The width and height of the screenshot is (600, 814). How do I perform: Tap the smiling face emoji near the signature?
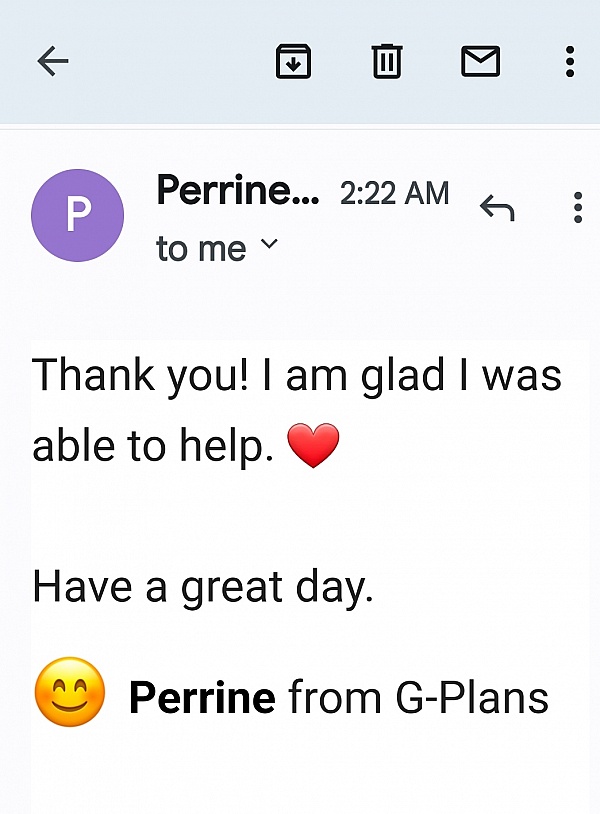[68, 691]
